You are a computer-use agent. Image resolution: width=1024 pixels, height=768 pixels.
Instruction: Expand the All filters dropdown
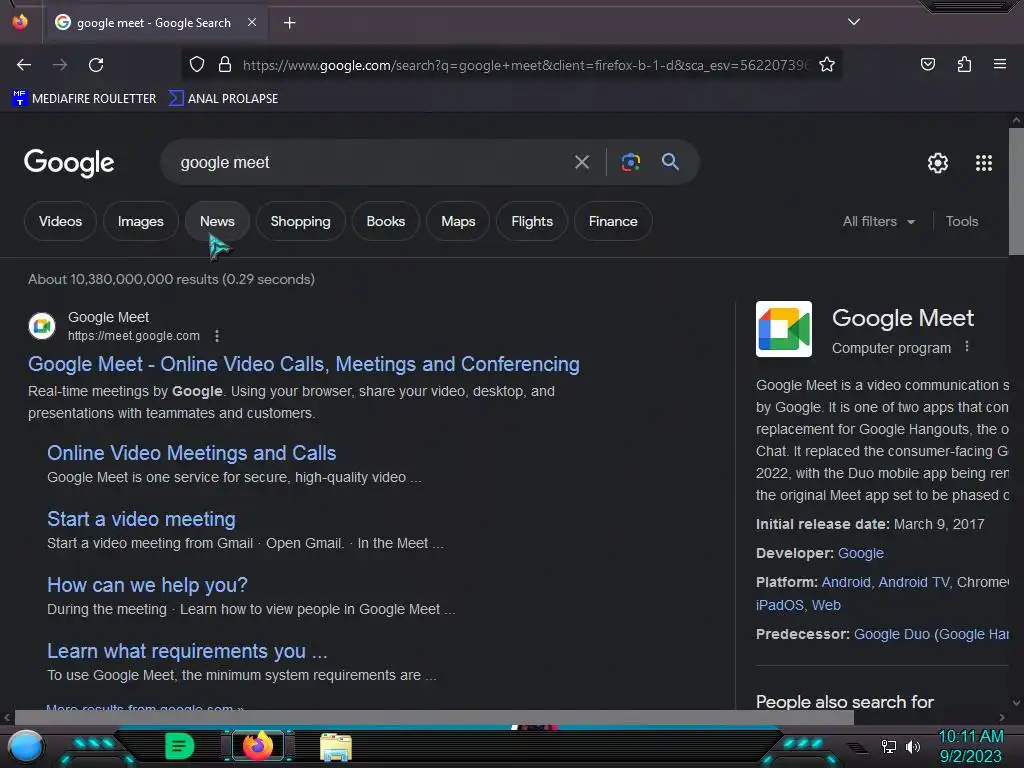pyautogui.click(x=878, y=221)
